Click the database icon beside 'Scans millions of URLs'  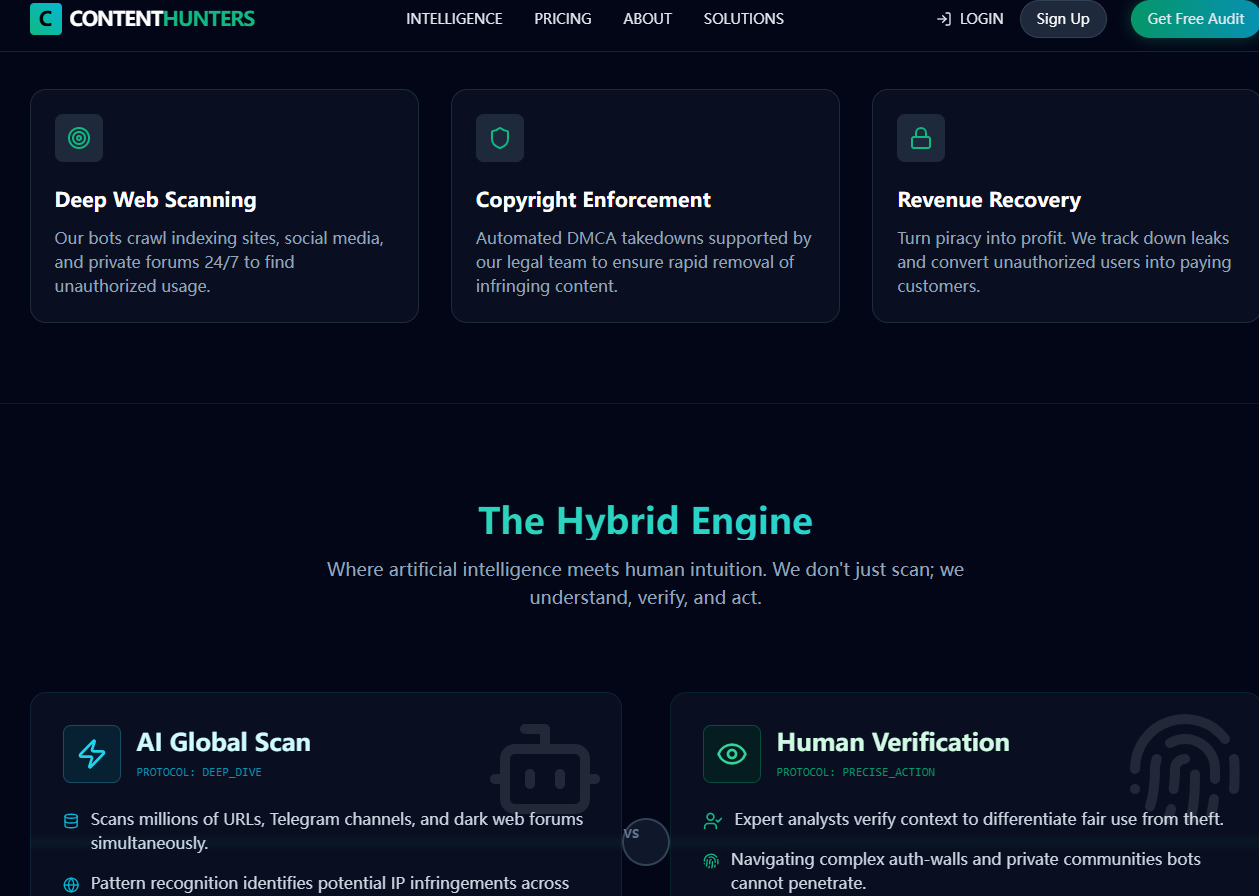[x=71, y=821]
